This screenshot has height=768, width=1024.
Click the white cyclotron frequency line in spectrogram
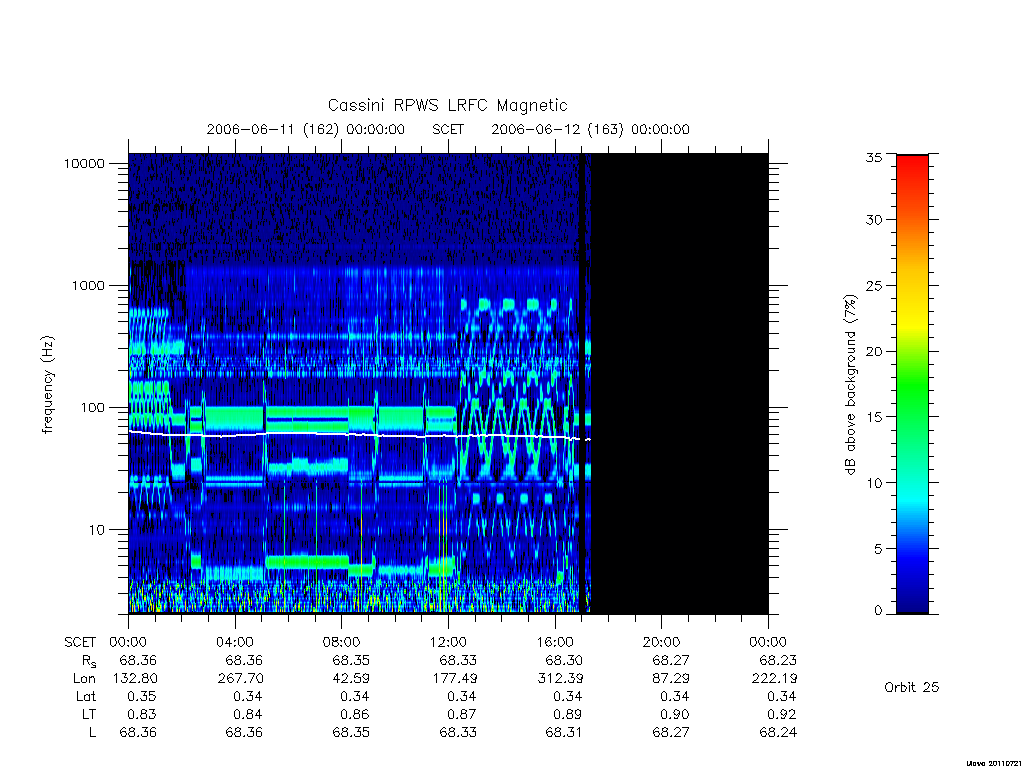click(x=359, y=435)
